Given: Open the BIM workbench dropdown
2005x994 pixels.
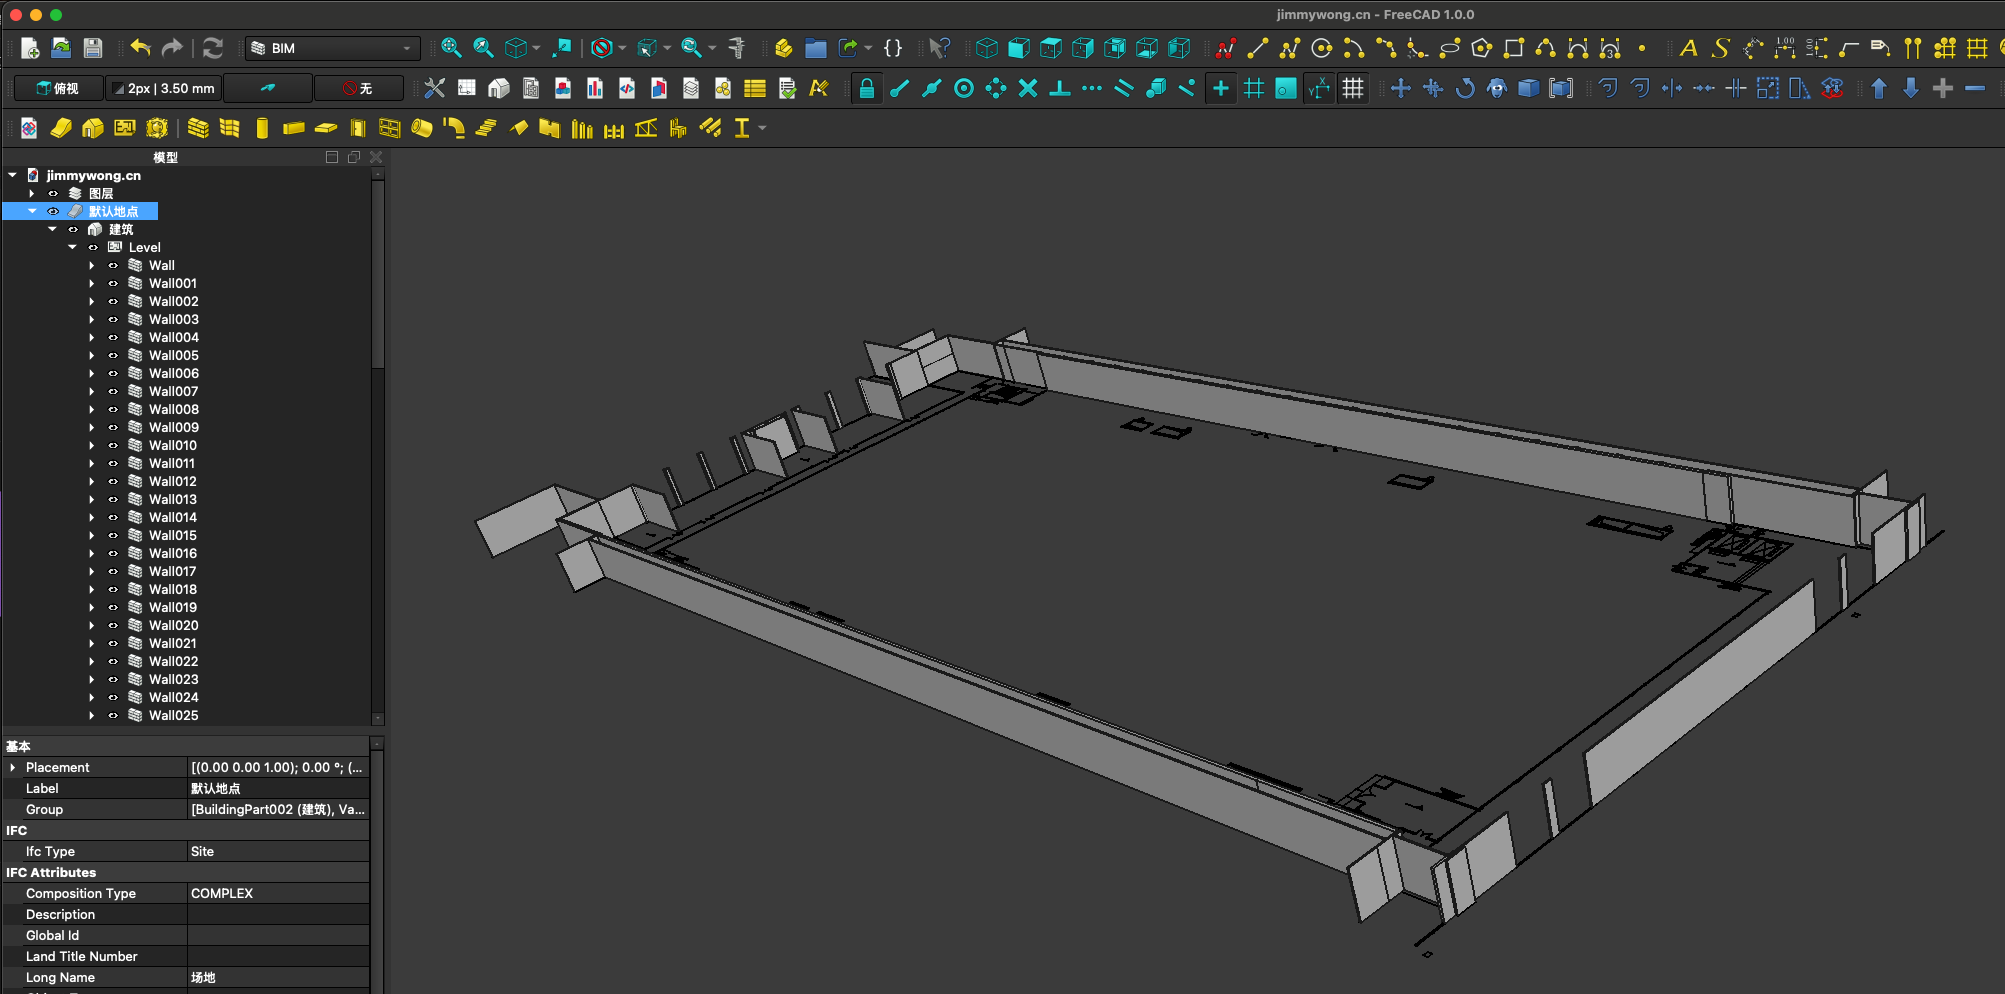Looking at the screenshot, I should tap(333, 48).
